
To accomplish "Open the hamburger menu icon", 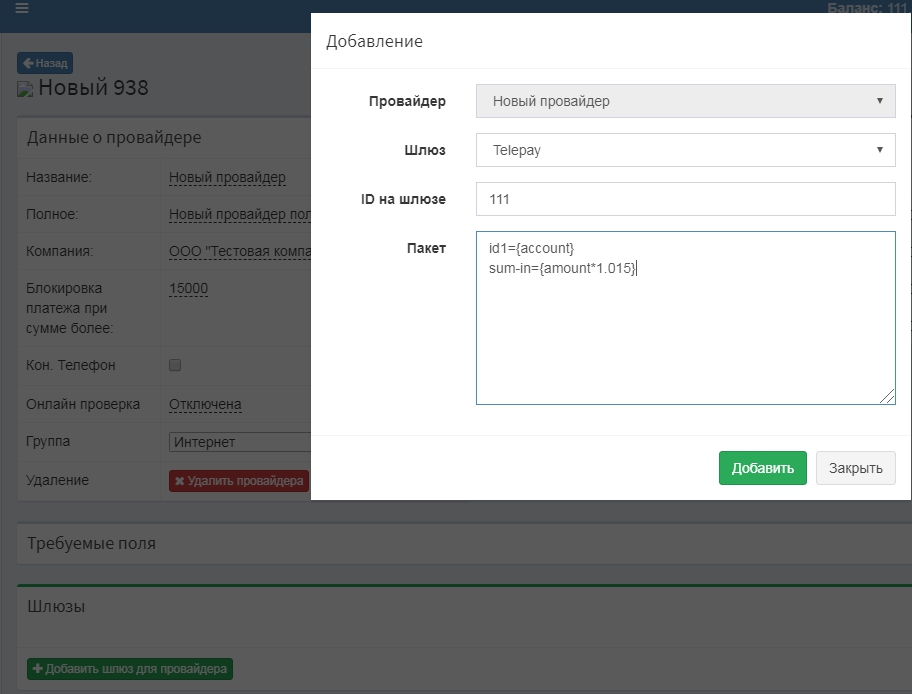I will [22, 8].
